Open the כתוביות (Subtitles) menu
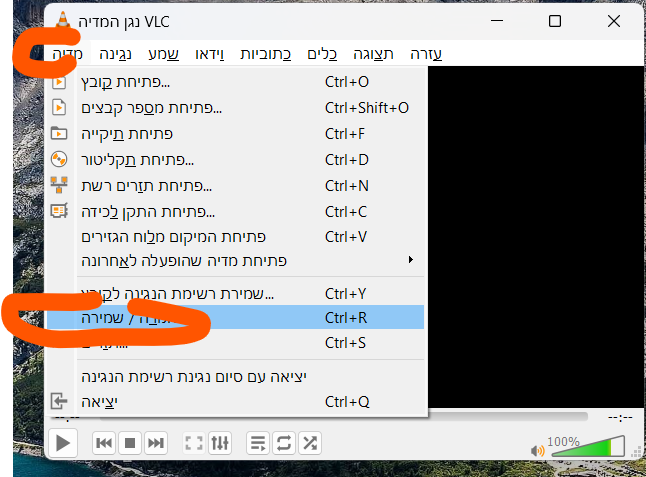This screenshot has width=646, height=477. [266, 54]
